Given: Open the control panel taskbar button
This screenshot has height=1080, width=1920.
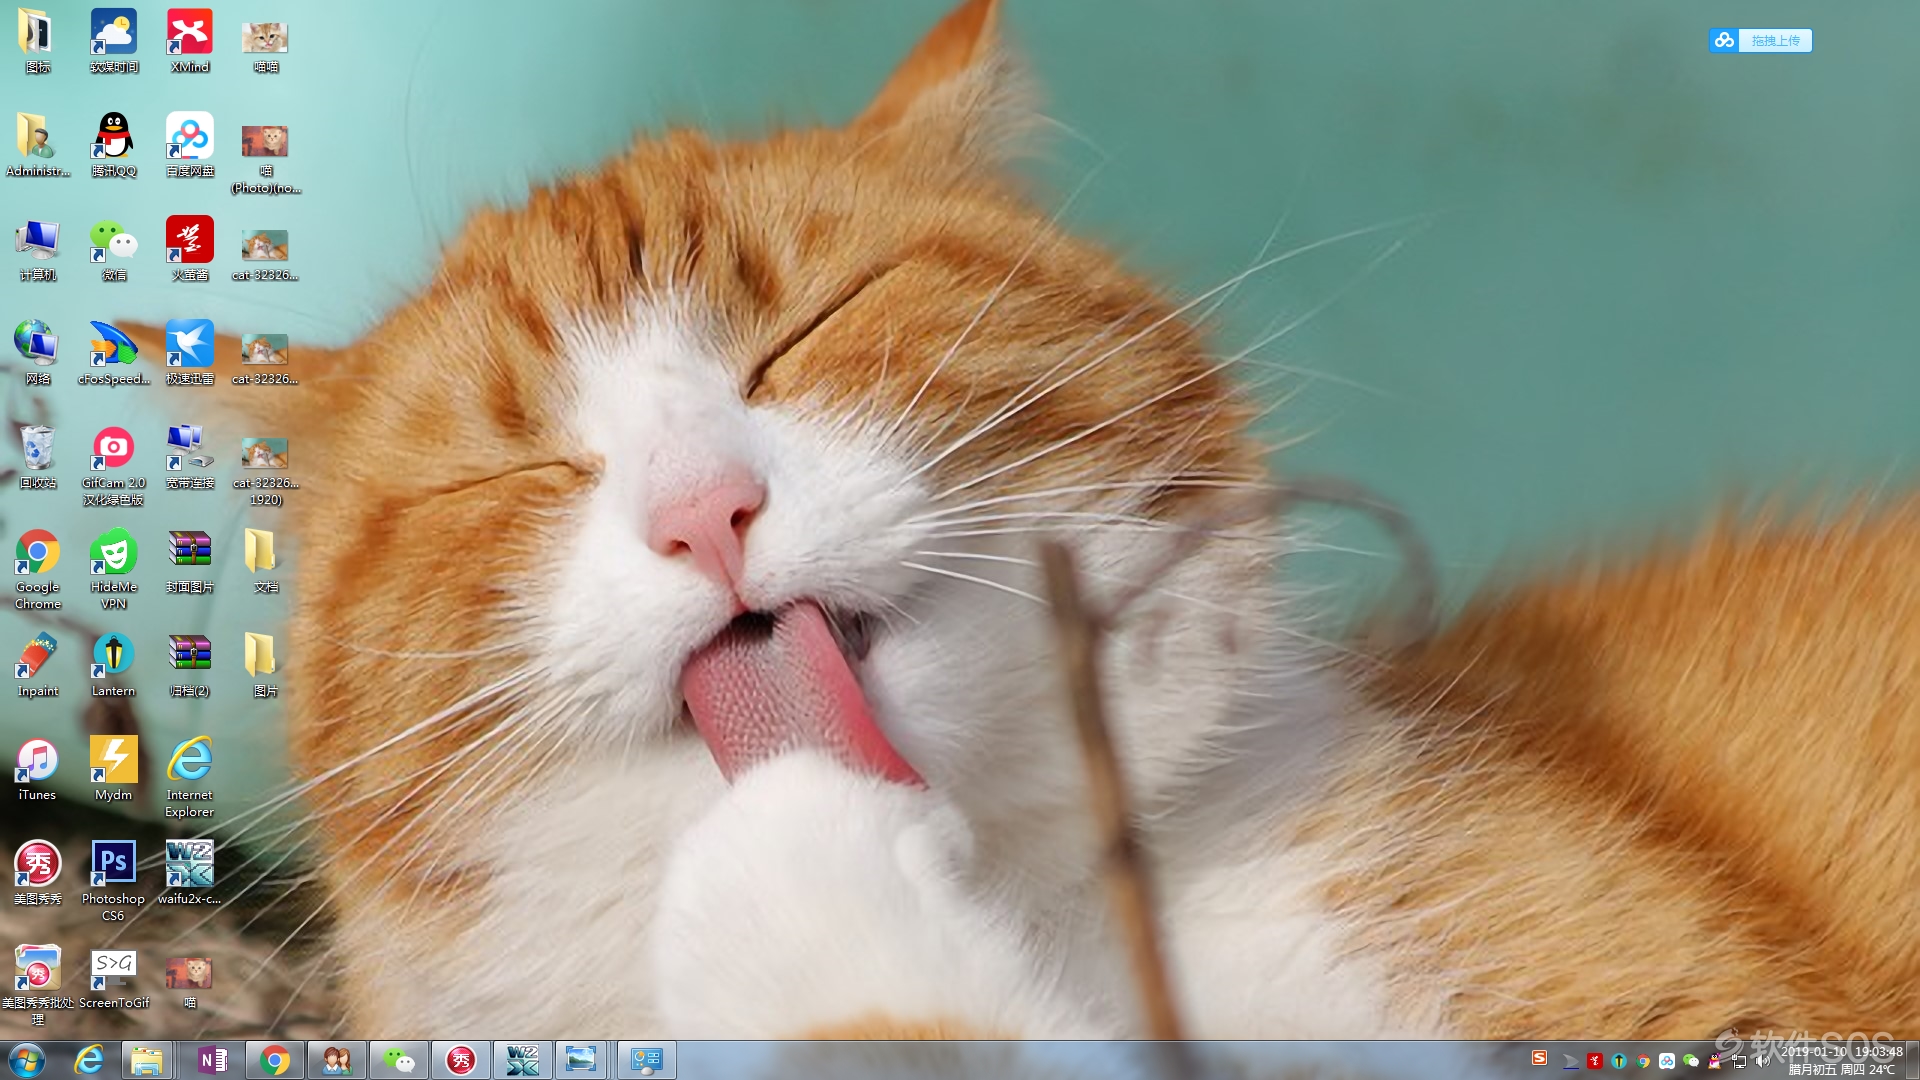Looking at the screenshot, I should pos(647,1060).
